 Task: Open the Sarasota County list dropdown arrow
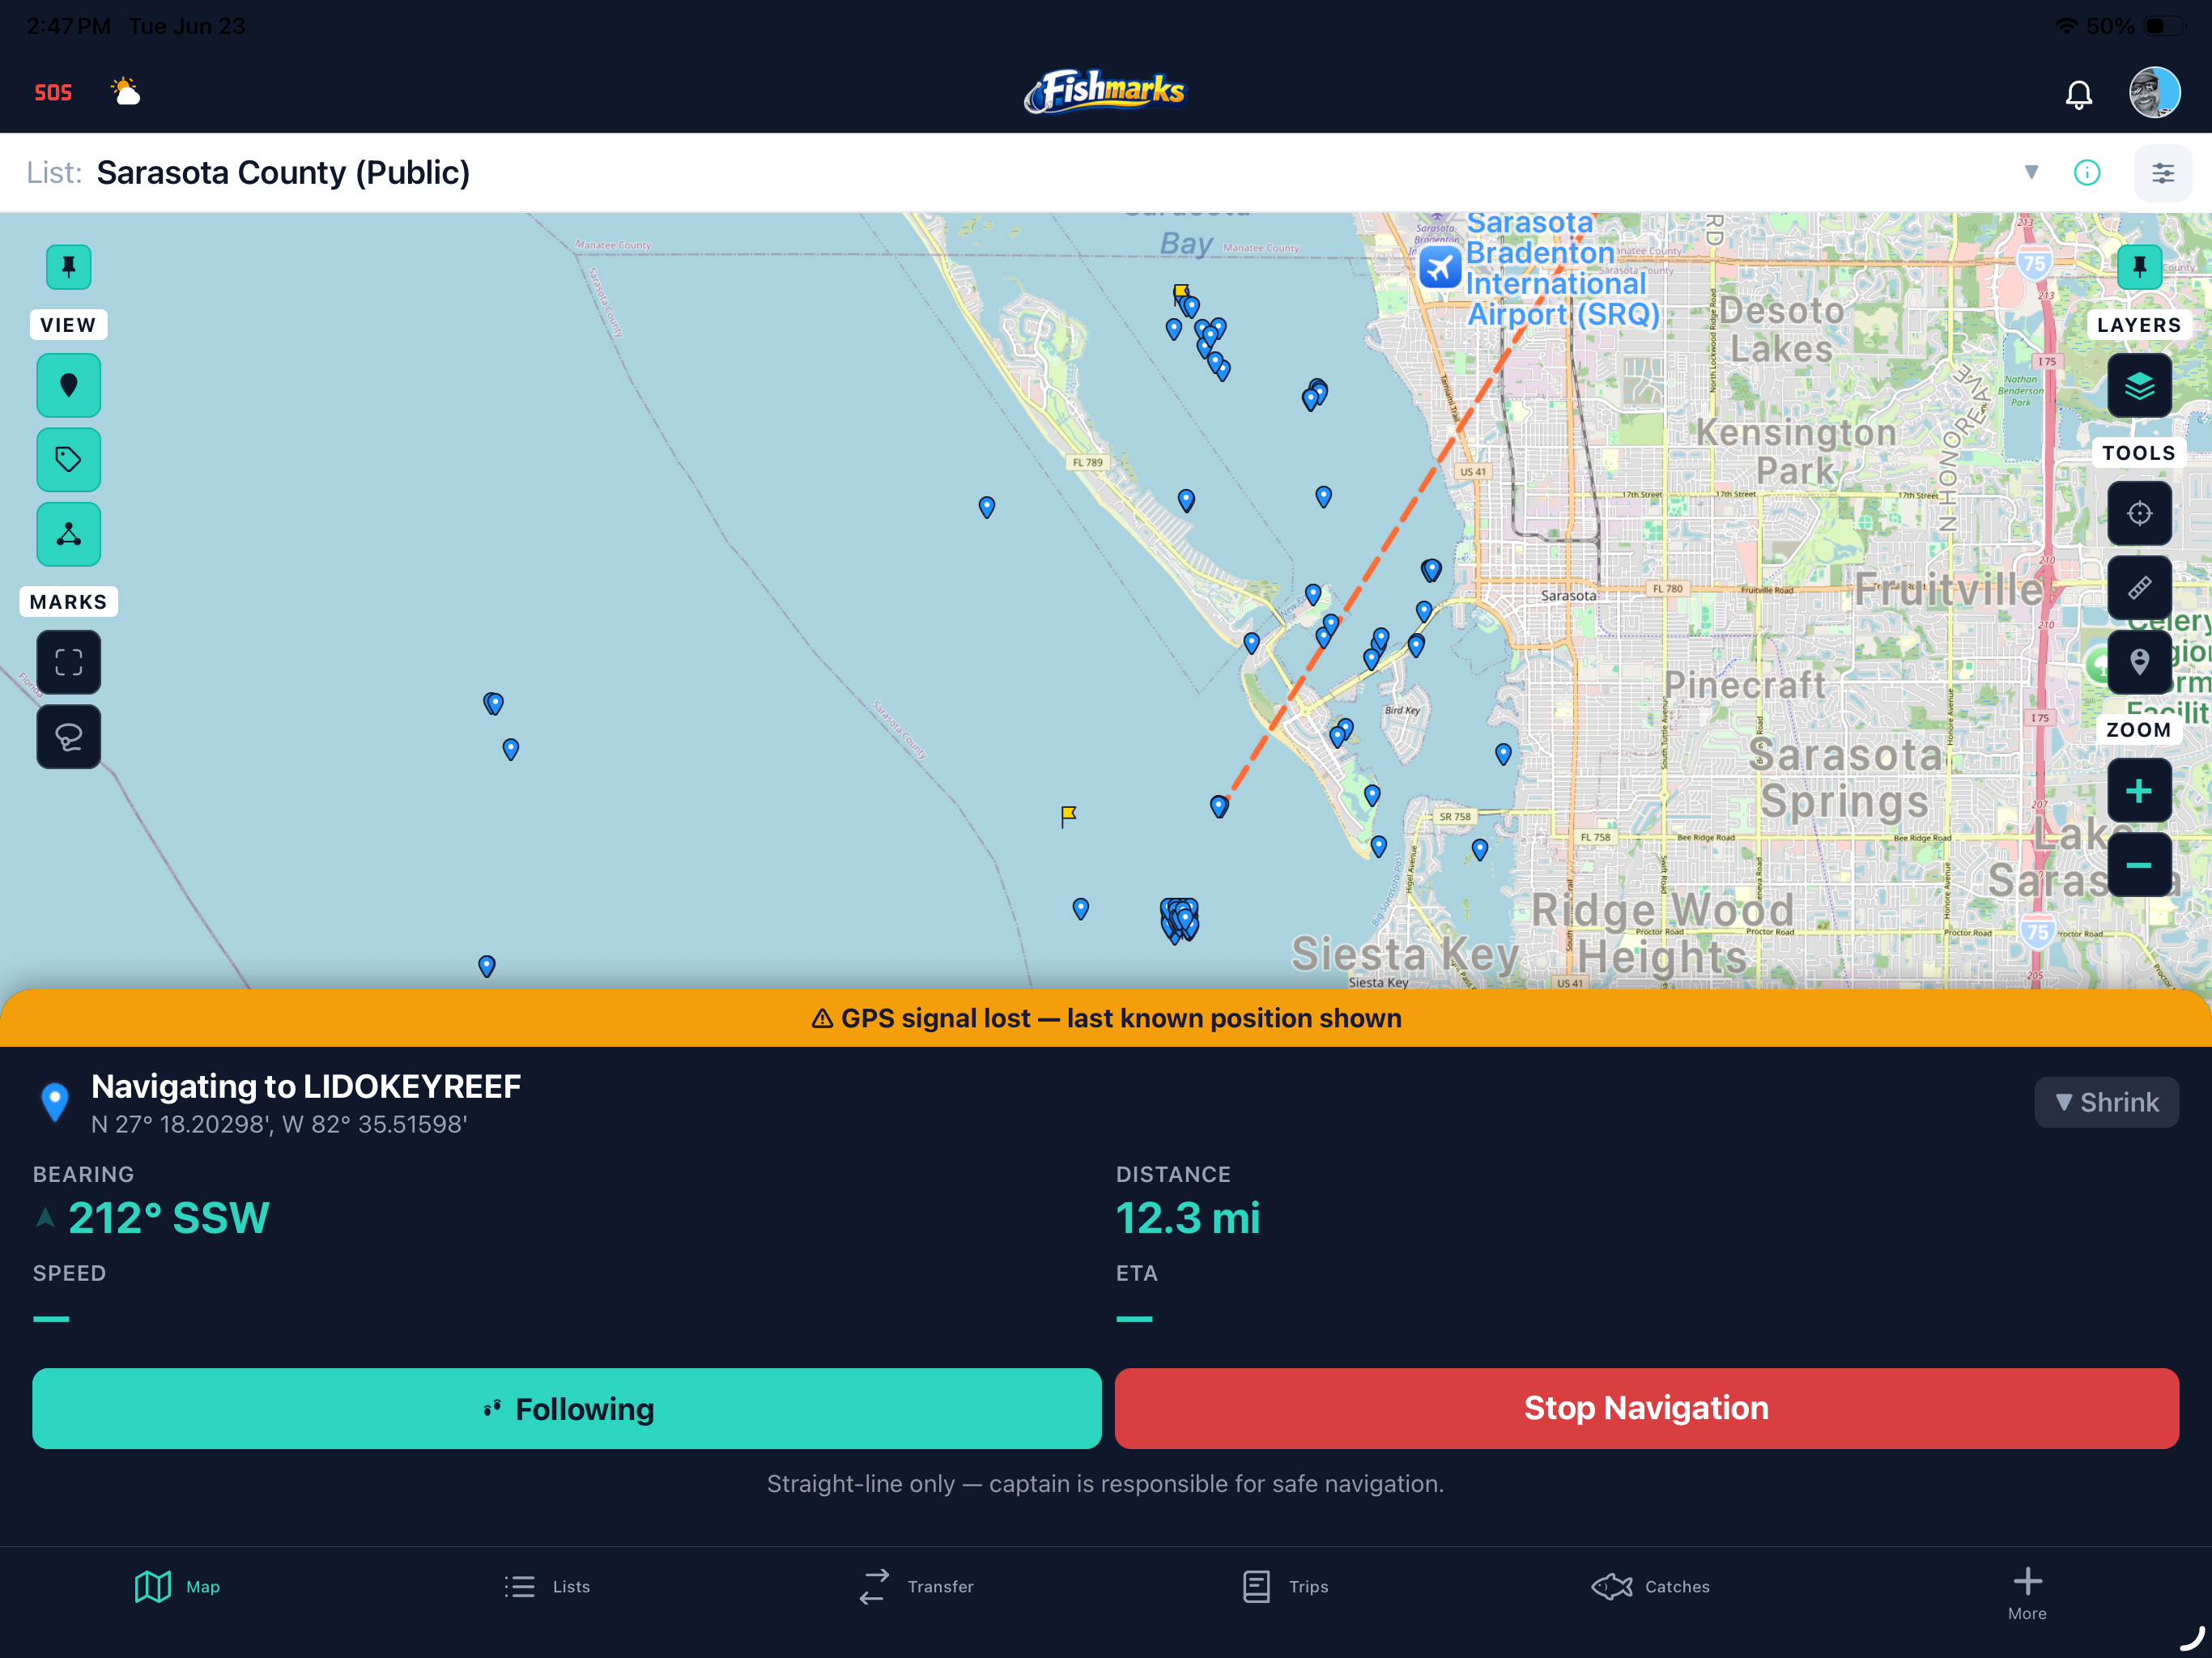point(2031,172)
